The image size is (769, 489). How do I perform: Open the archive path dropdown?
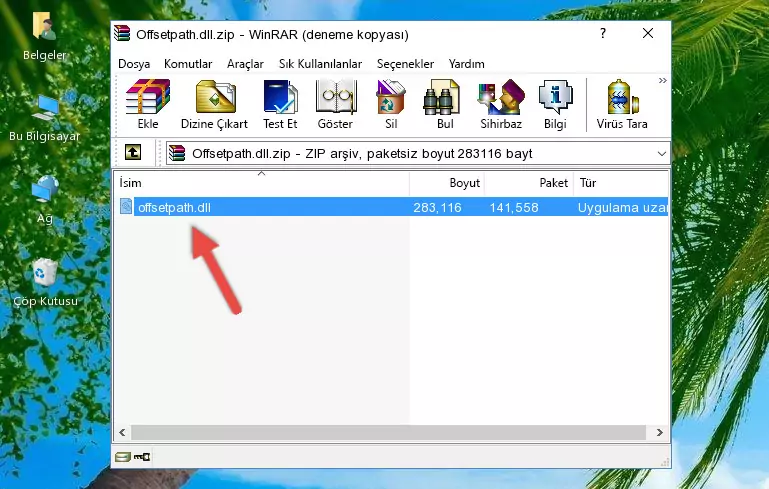pyautogui.click(x=662, y=154)
